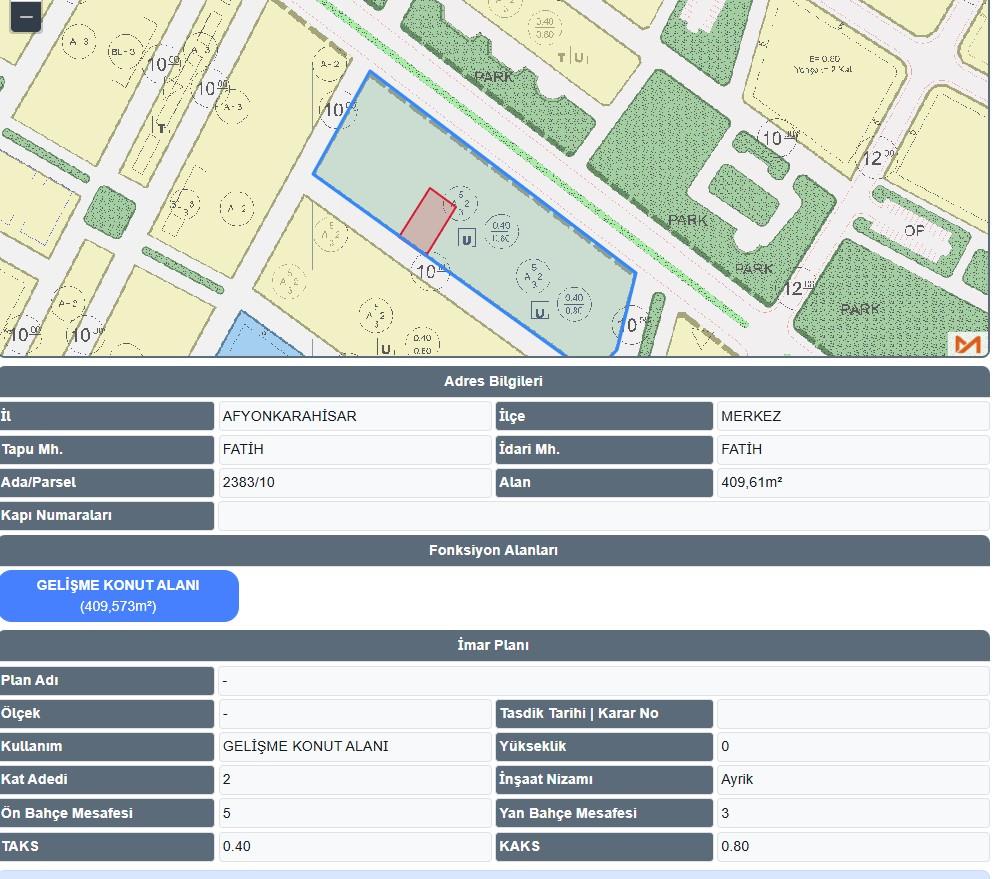Viewport: 996px width, 879px height.
Task: Click the T|U symbol near top park
Action: tap(573, 58)
